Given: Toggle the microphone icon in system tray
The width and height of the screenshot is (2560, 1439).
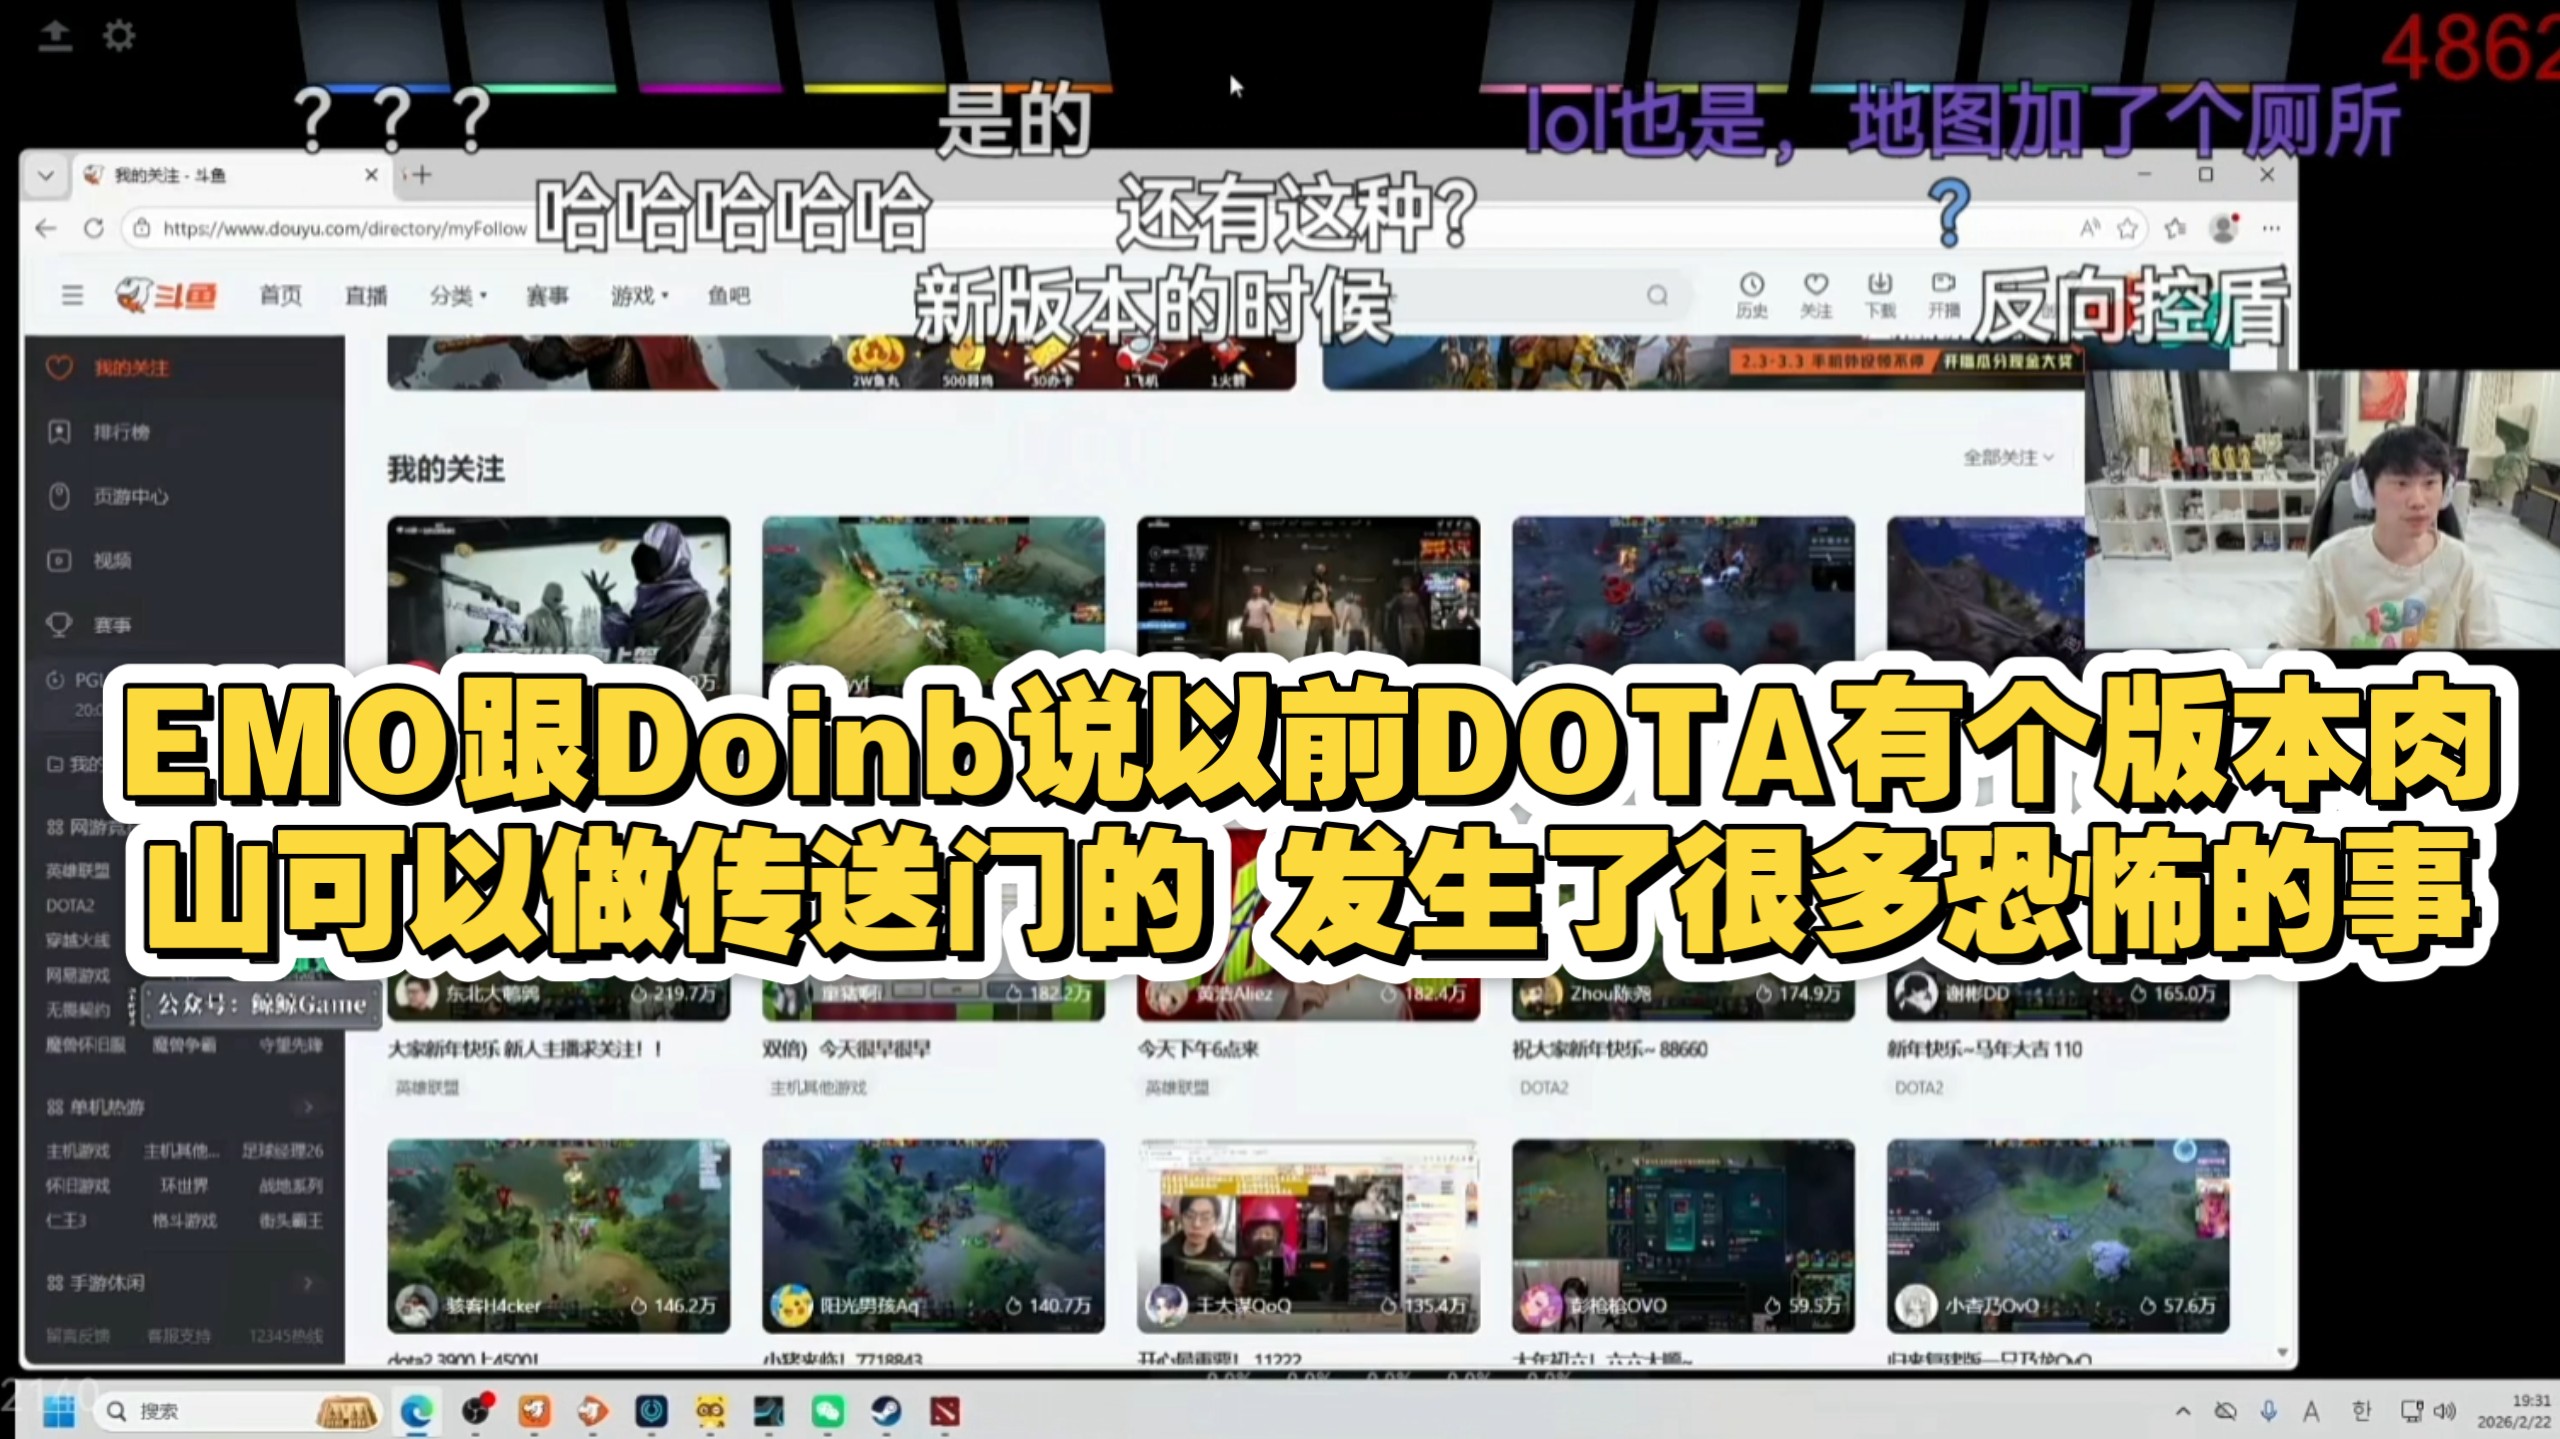Looking at the screenshot, I should click(x=2268, y=1411).
